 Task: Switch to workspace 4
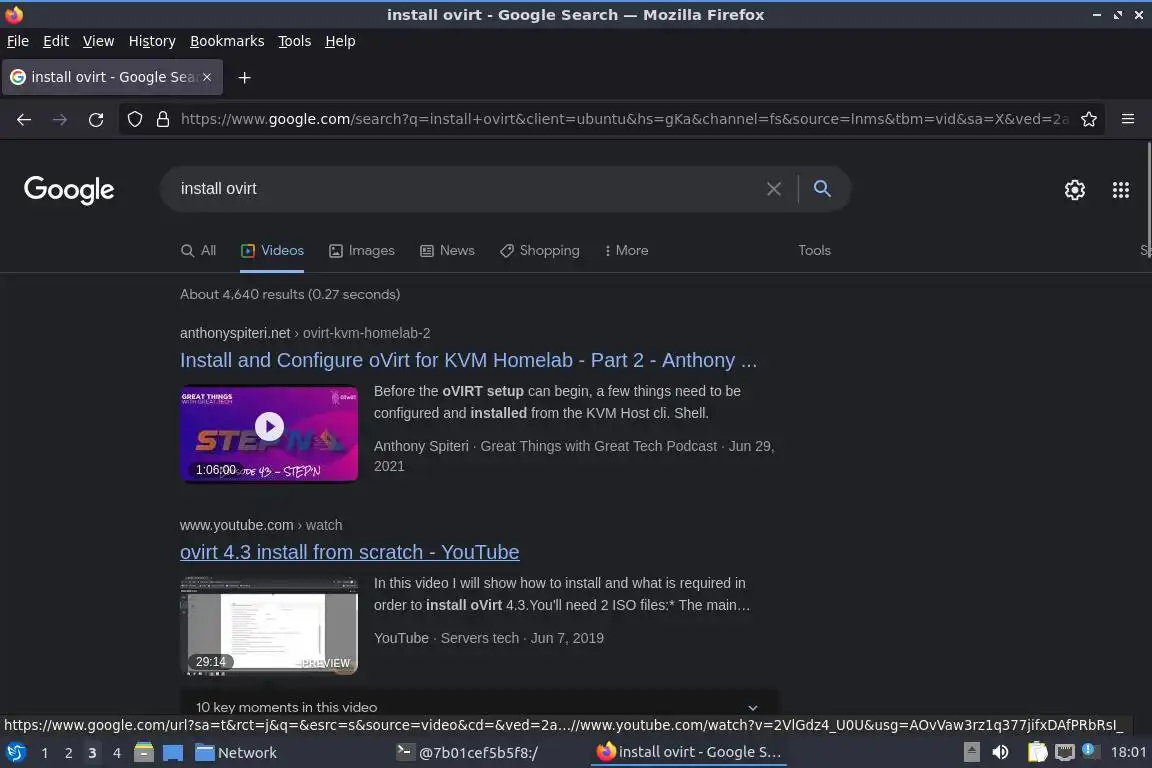[117, 753]
